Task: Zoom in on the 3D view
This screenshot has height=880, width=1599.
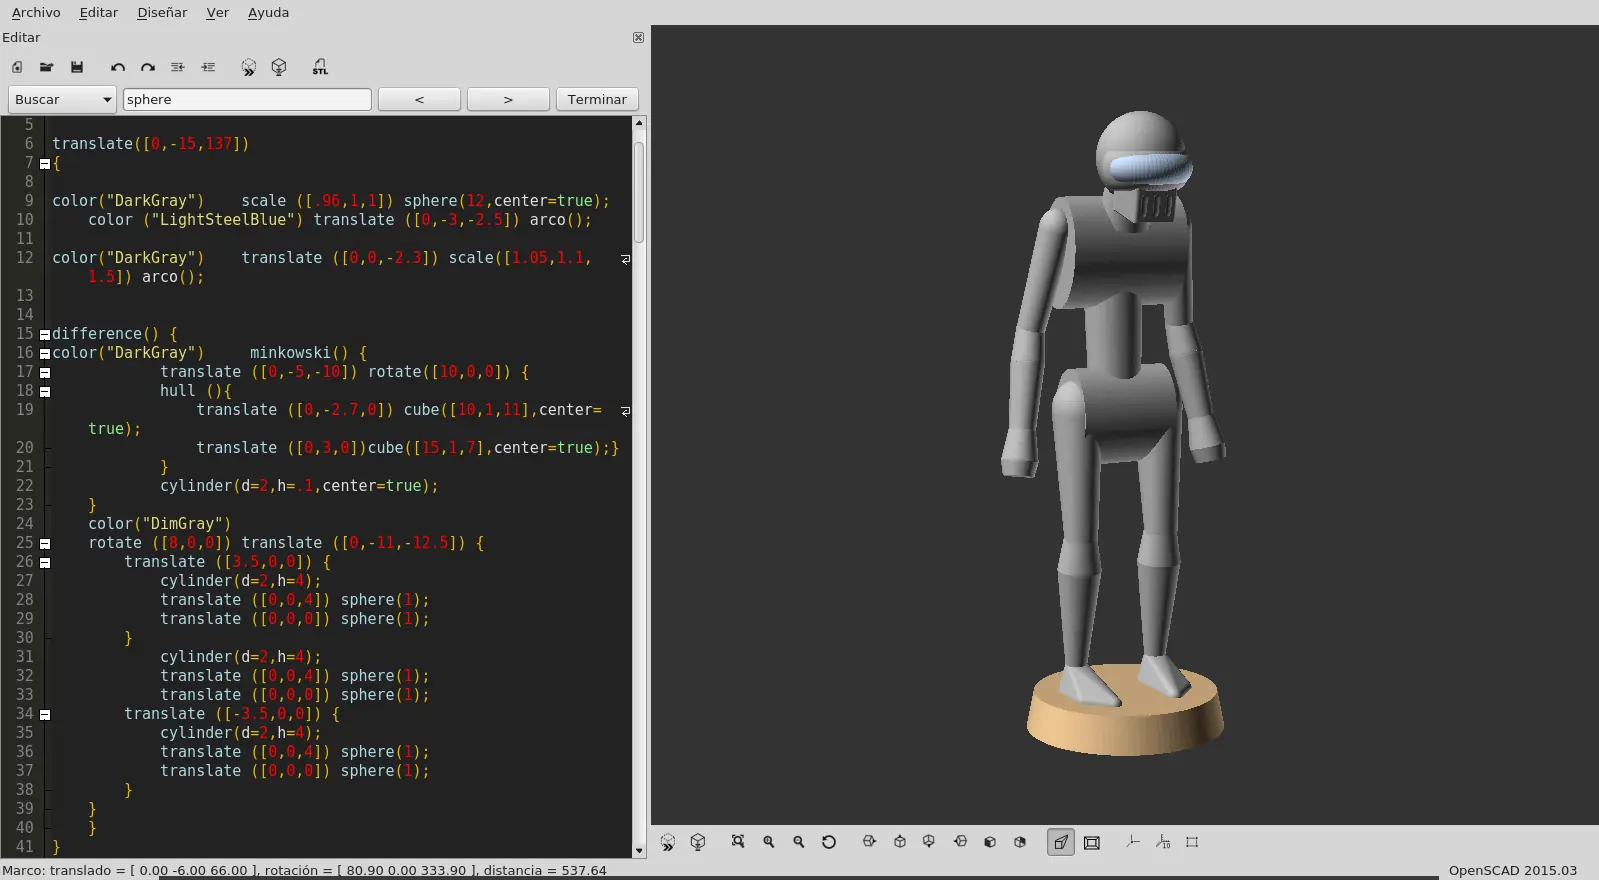Action: click(769, 842)
